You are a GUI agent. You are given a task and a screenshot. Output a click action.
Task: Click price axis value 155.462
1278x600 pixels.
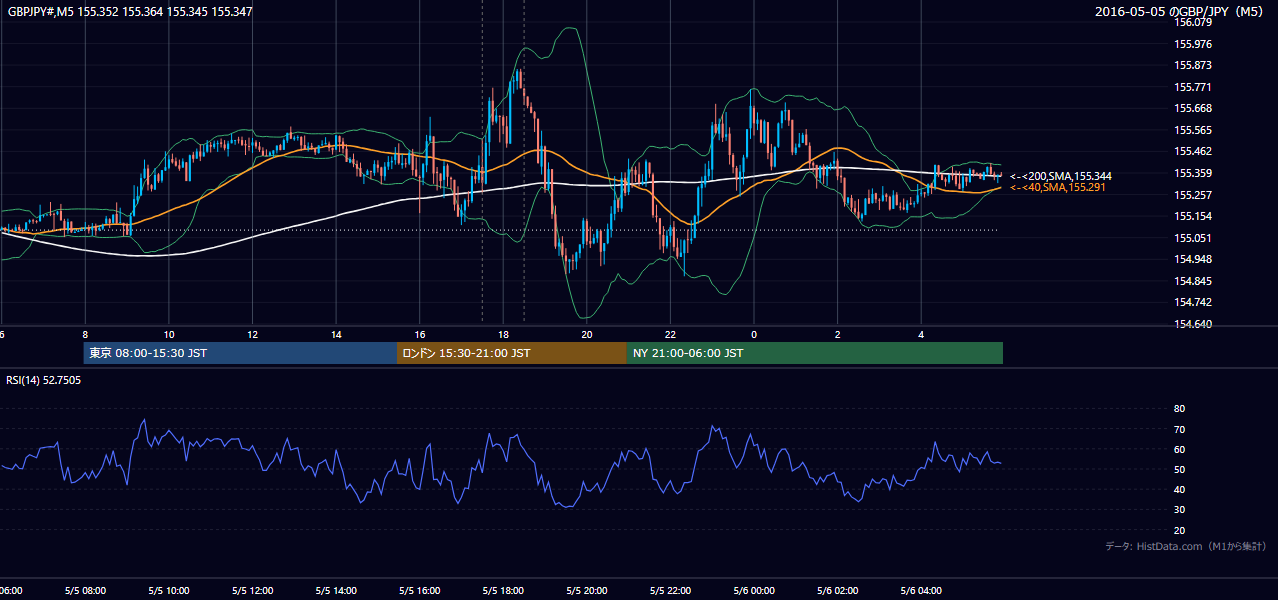(1193, 151)
